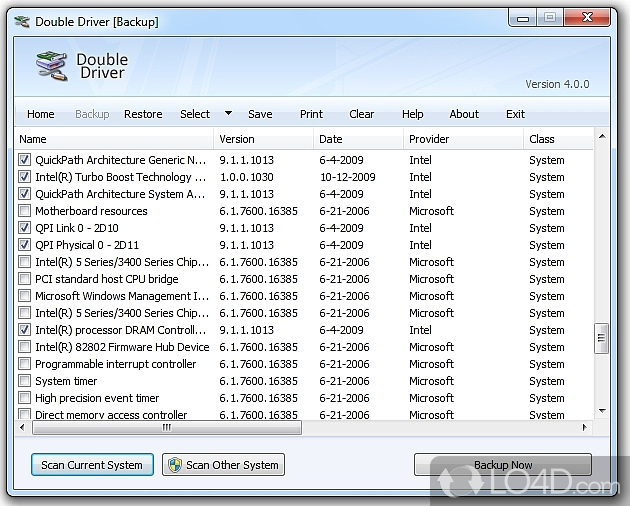The image size is (630, 506).
Task: Click the shield icon on Scan Other System
Action: 175,465
